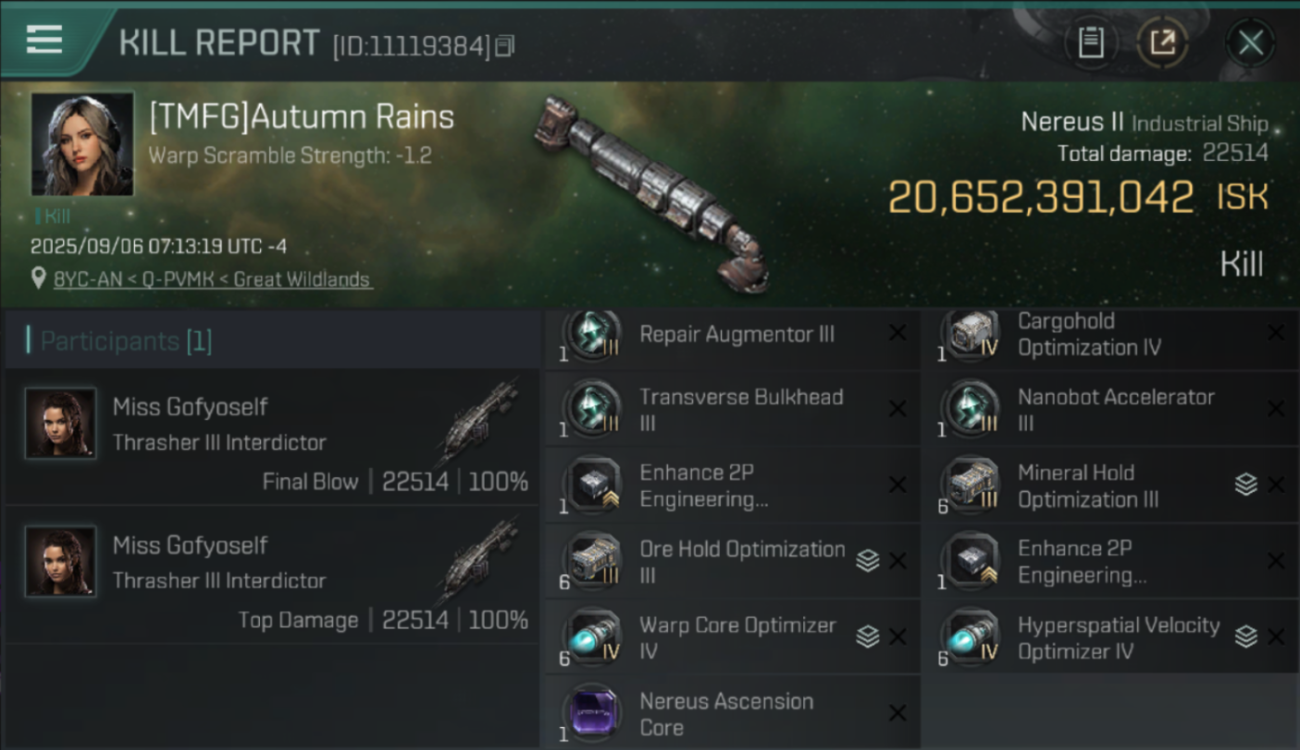1300x750 pixels.
Task: Remove the Transverse Bulkhead III item
Action: pos(898,409)
